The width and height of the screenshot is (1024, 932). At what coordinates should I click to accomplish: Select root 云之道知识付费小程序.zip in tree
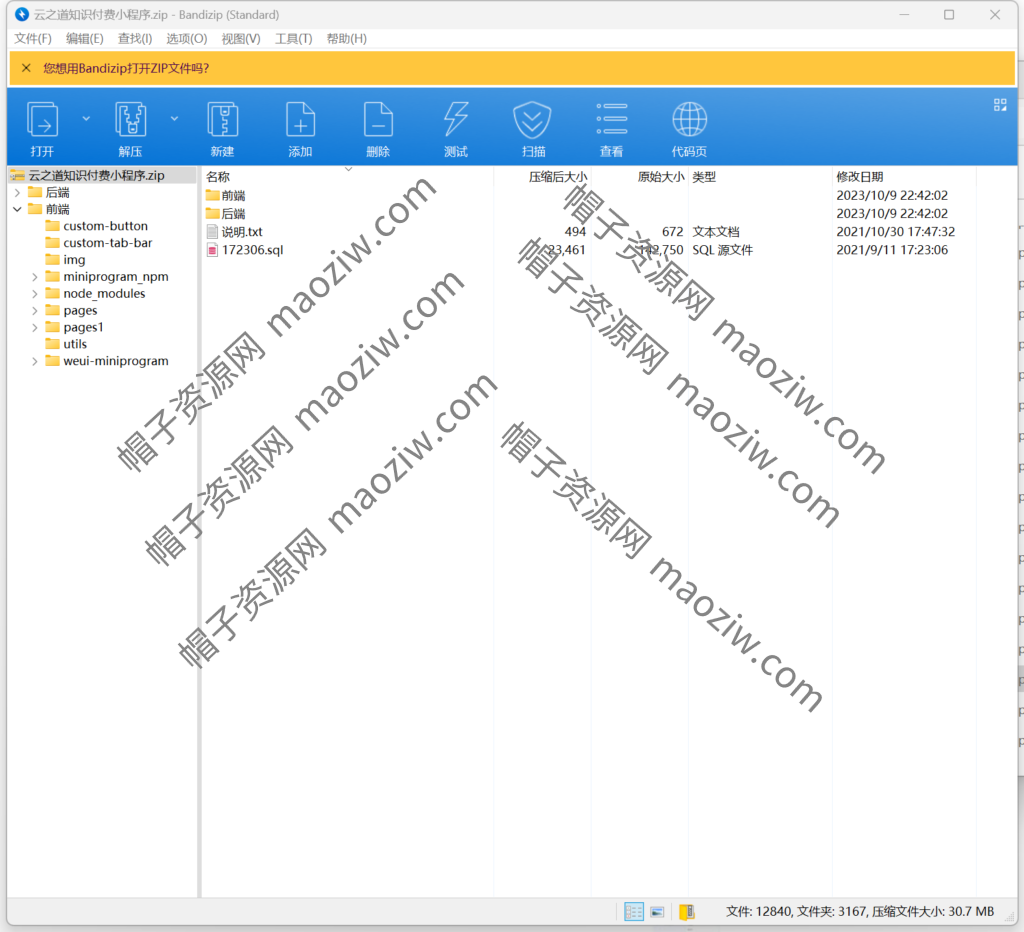point(96,175)
